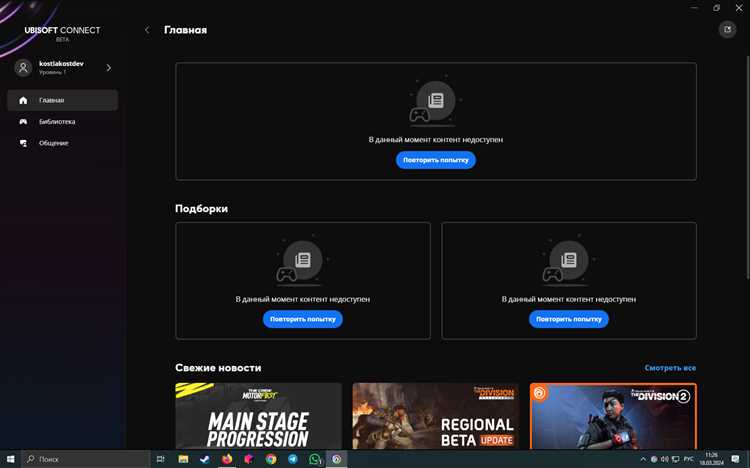This screenshot has height=468, width=750.
Task: Go back using the back arrow
Action: click(147, 30)
